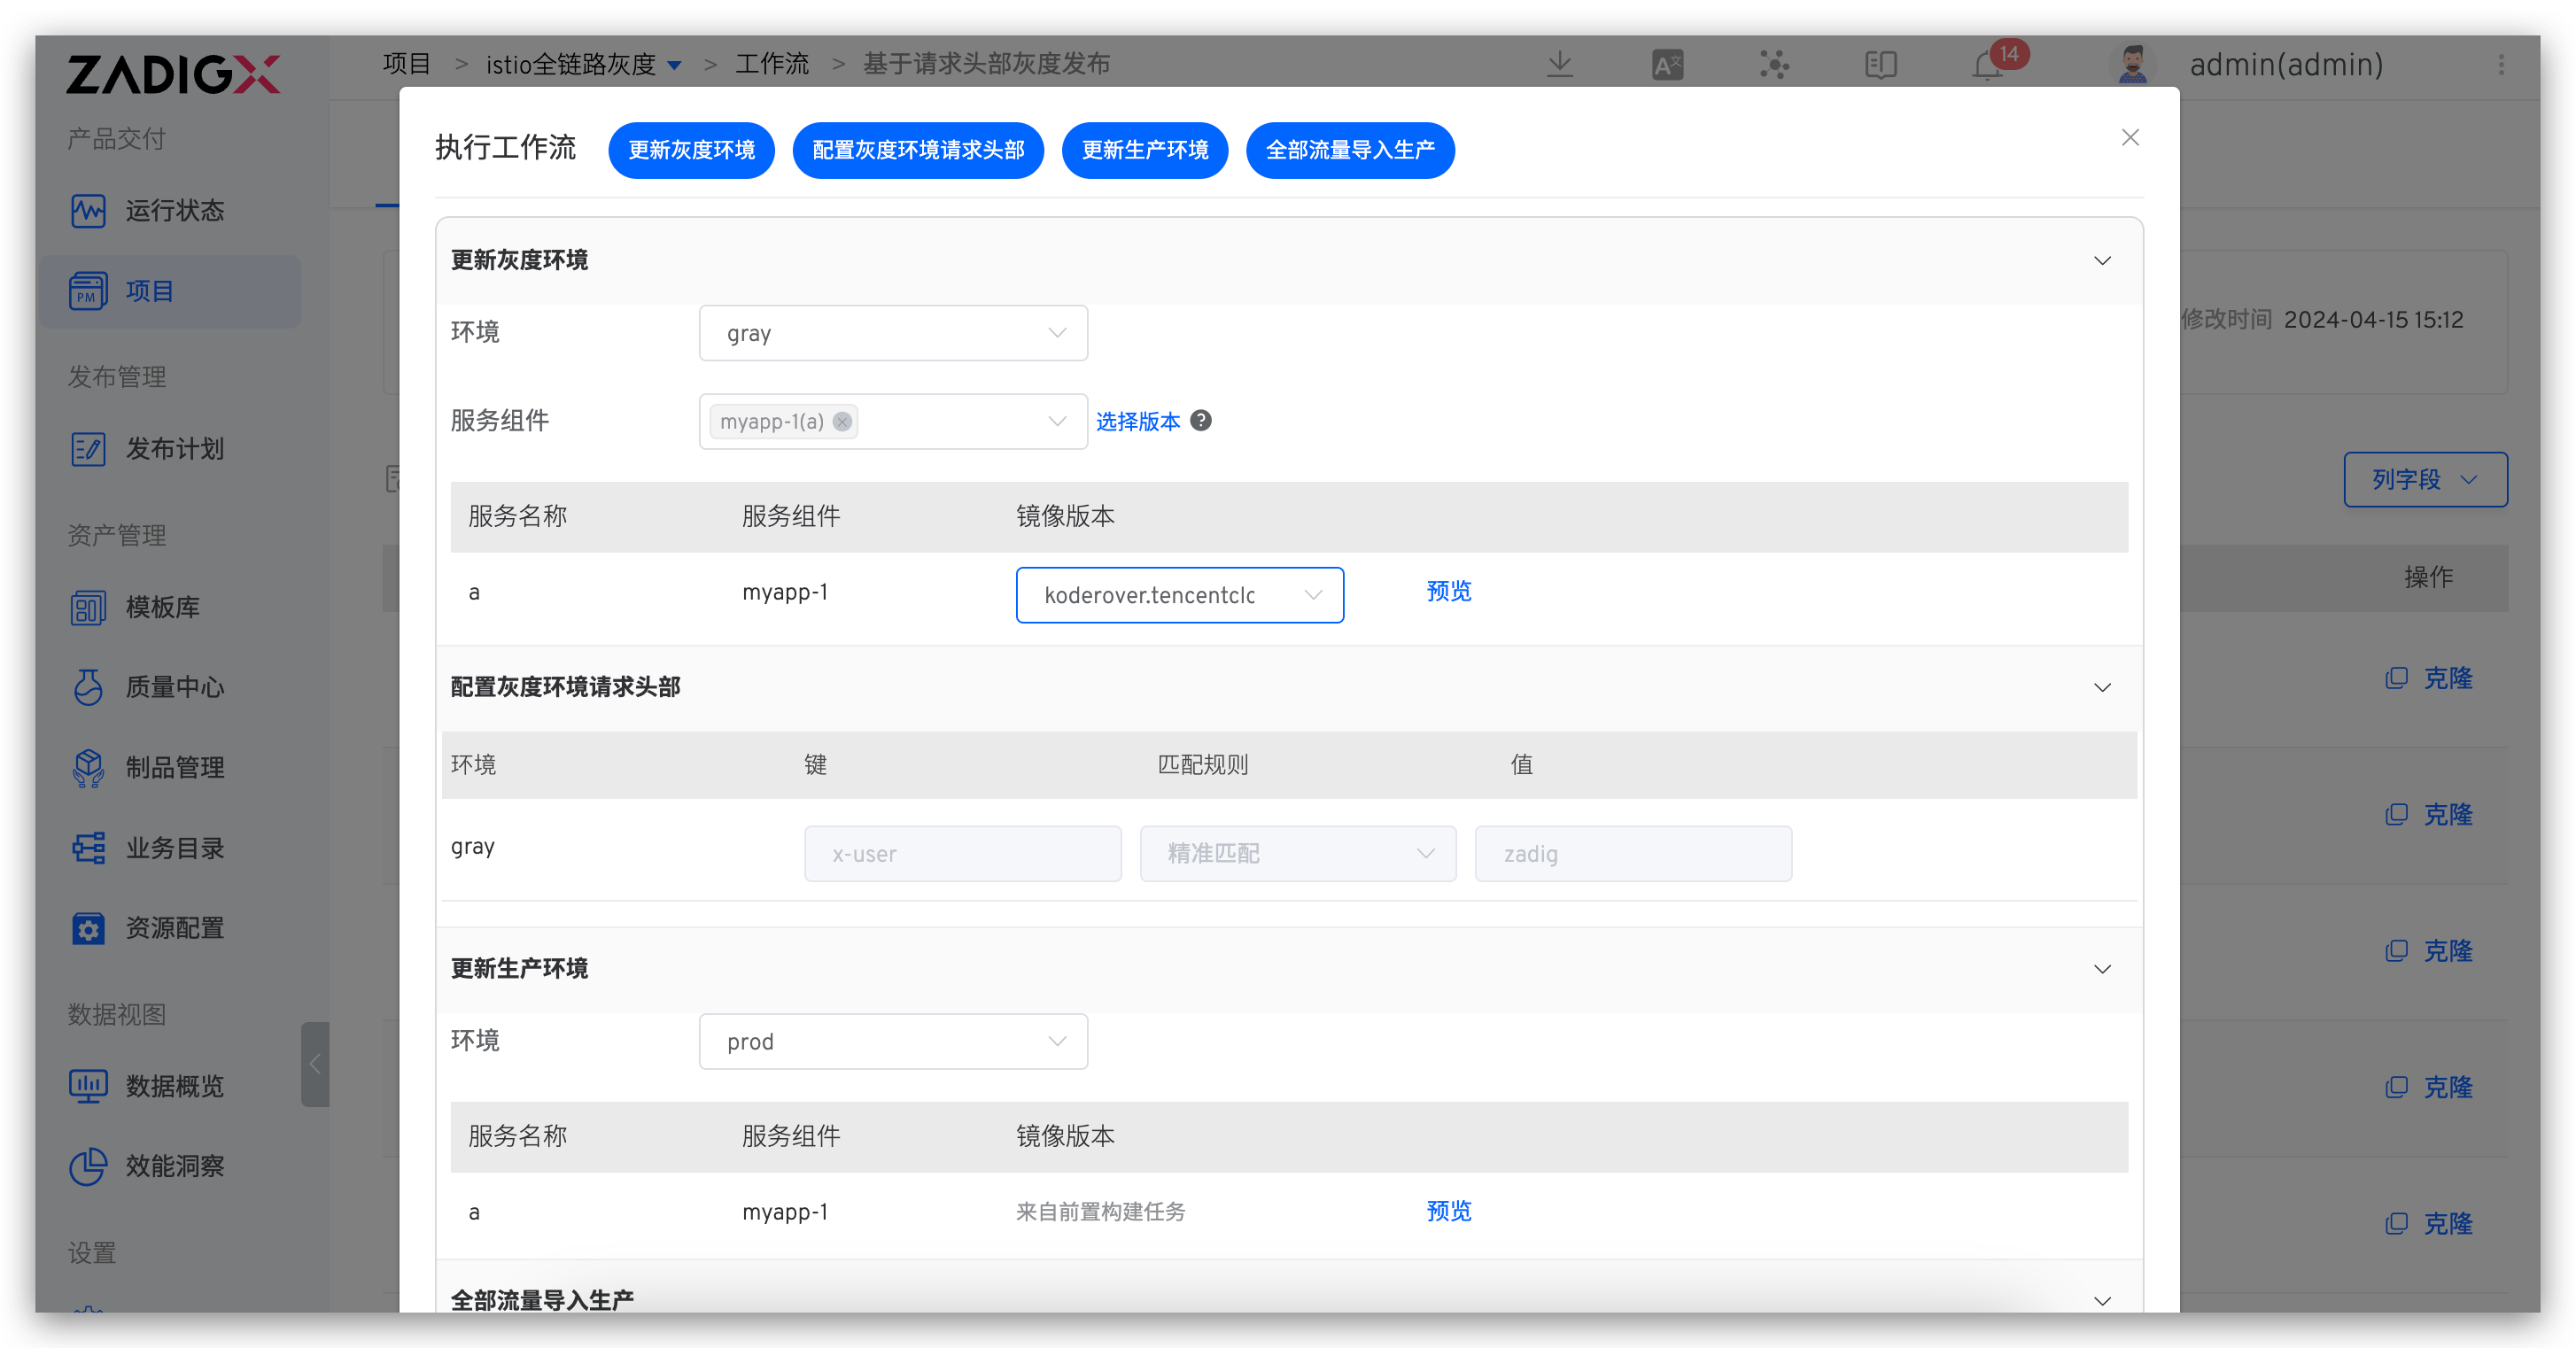Click the help icon beside 选择版本
This screenshot has width=2576, height=1348.
pyautogui.click(x=1201, y=421)
